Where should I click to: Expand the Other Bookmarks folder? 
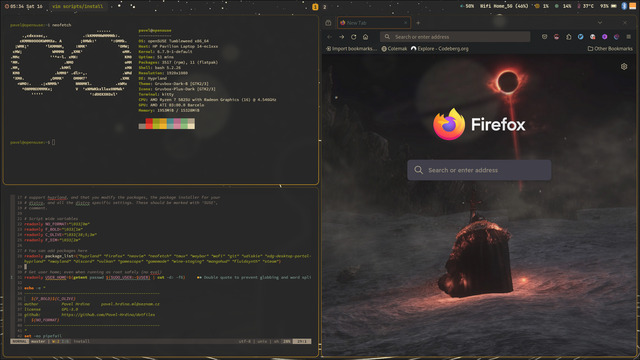(610, 49)
